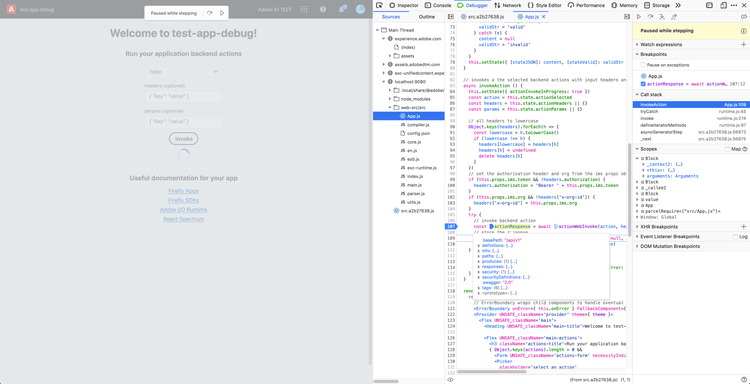This screenshot has height=384, width=750.
Task: Open the hello action dropdown
Action: (183, 72)
